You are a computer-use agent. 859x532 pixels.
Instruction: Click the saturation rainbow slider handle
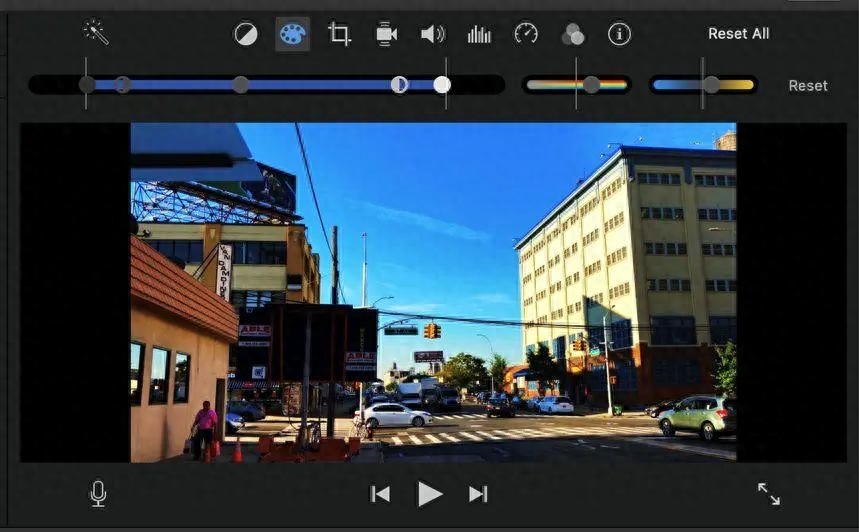point(591,84)
